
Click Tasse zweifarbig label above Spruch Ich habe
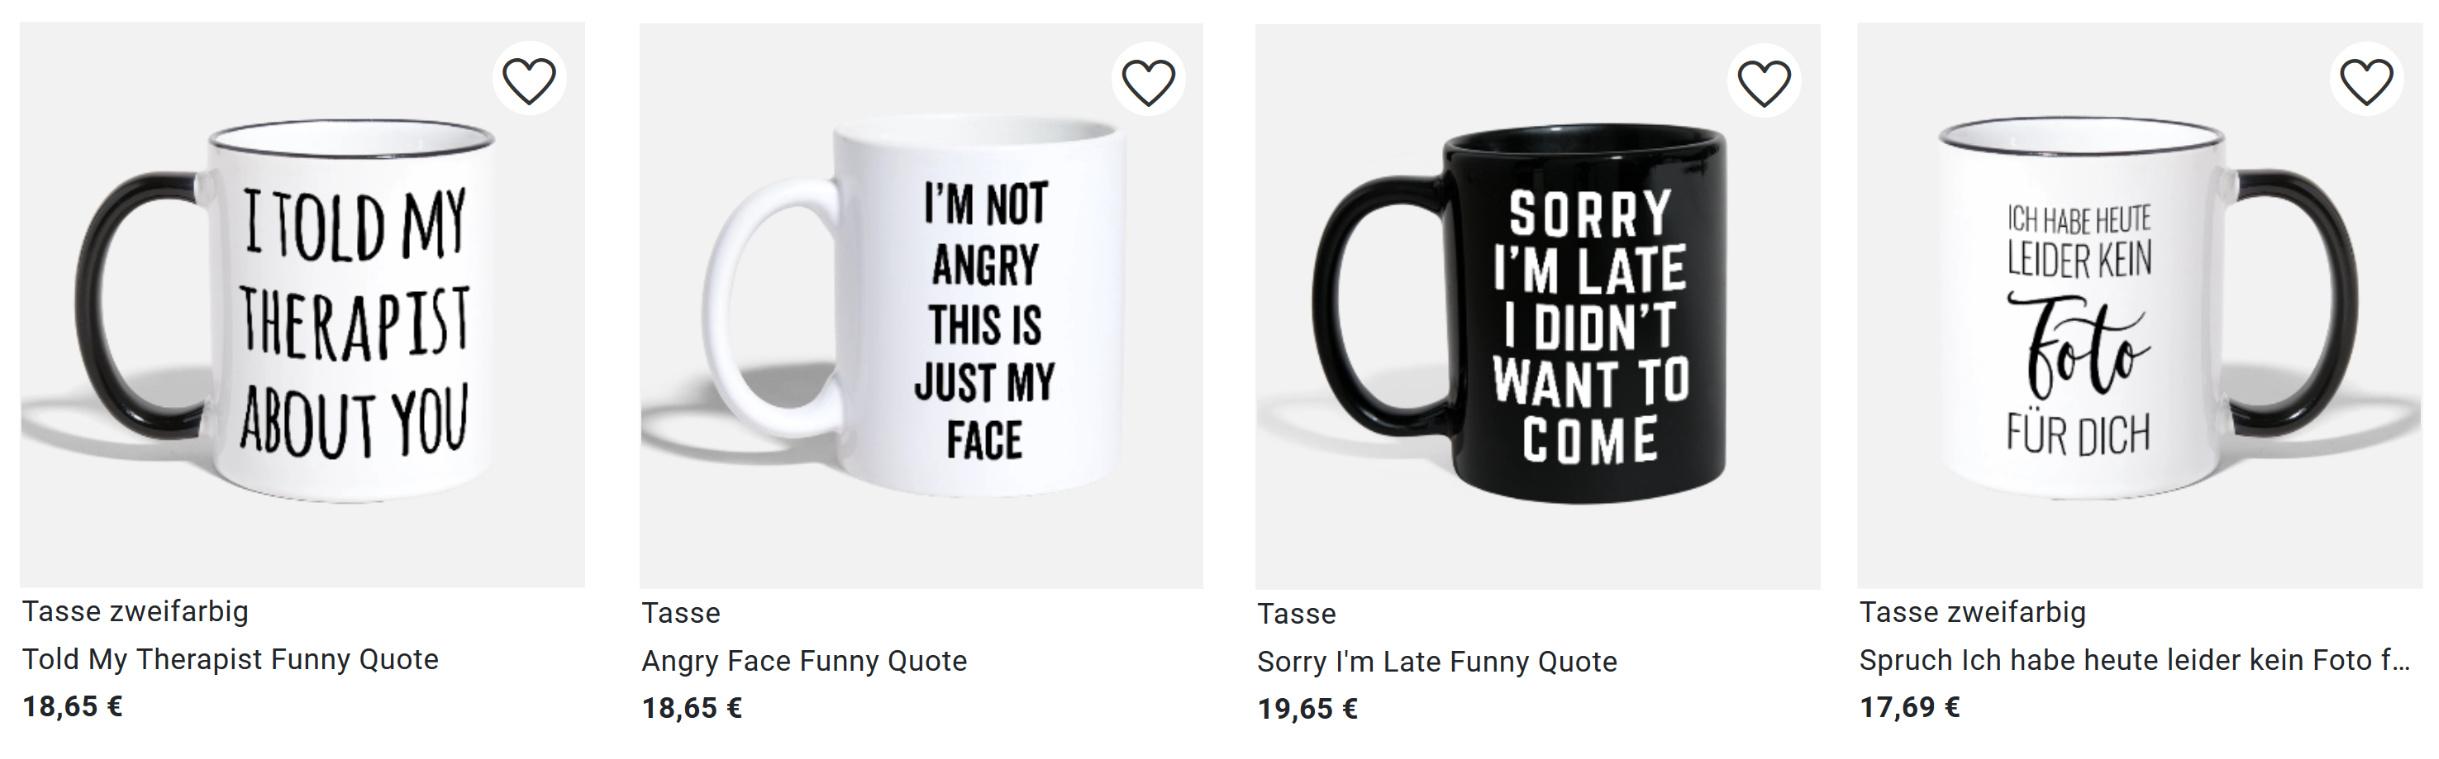point(1972,612)
